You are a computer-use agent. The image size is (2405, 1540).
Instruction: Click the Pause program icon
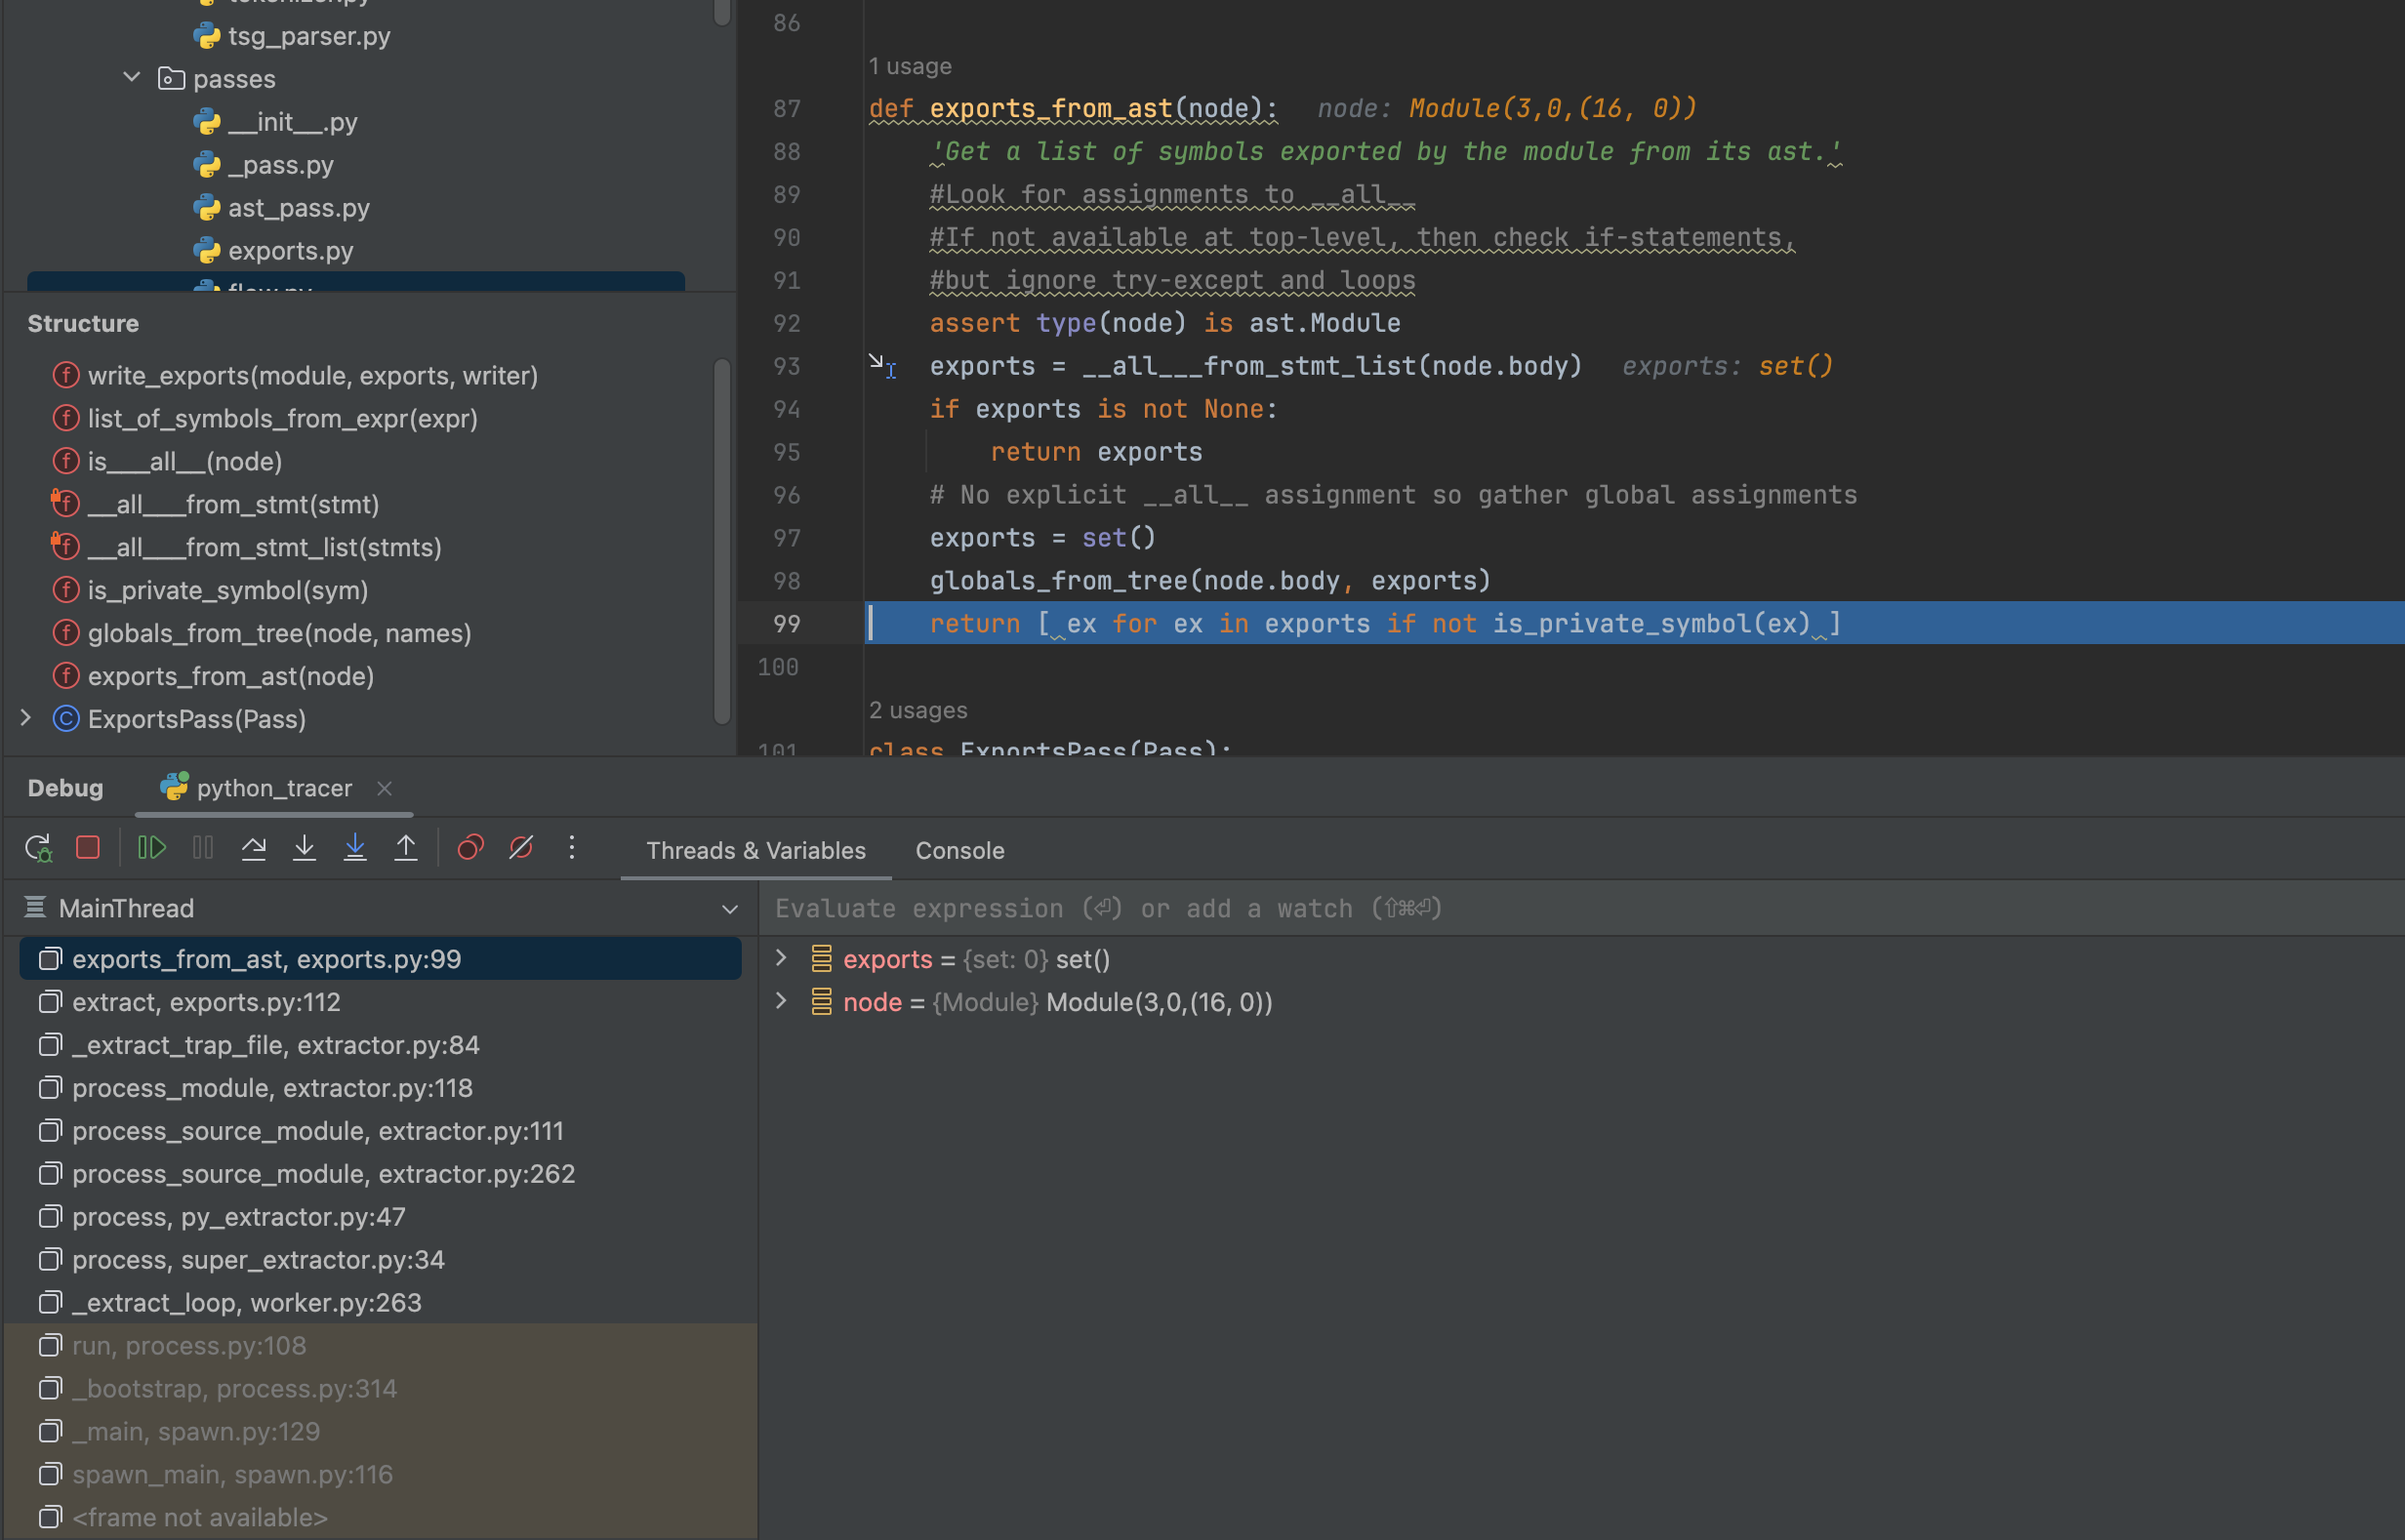click(x=203, y=848)
